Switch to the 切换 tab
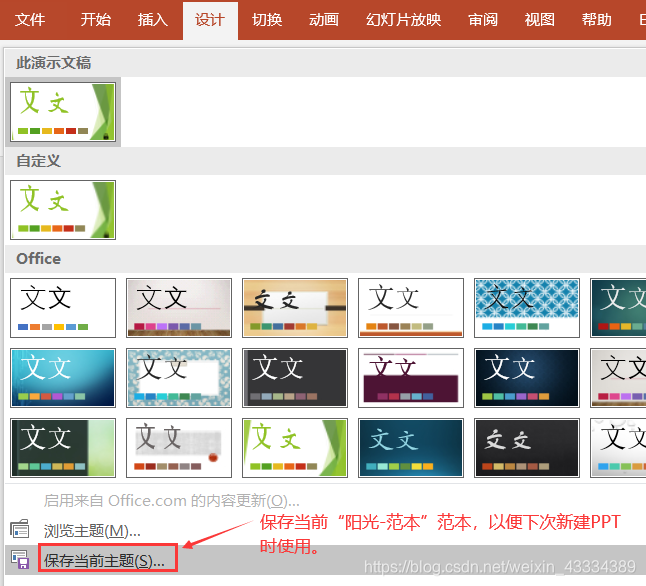This screenshot has height=586, width=646. coord(267,20)
